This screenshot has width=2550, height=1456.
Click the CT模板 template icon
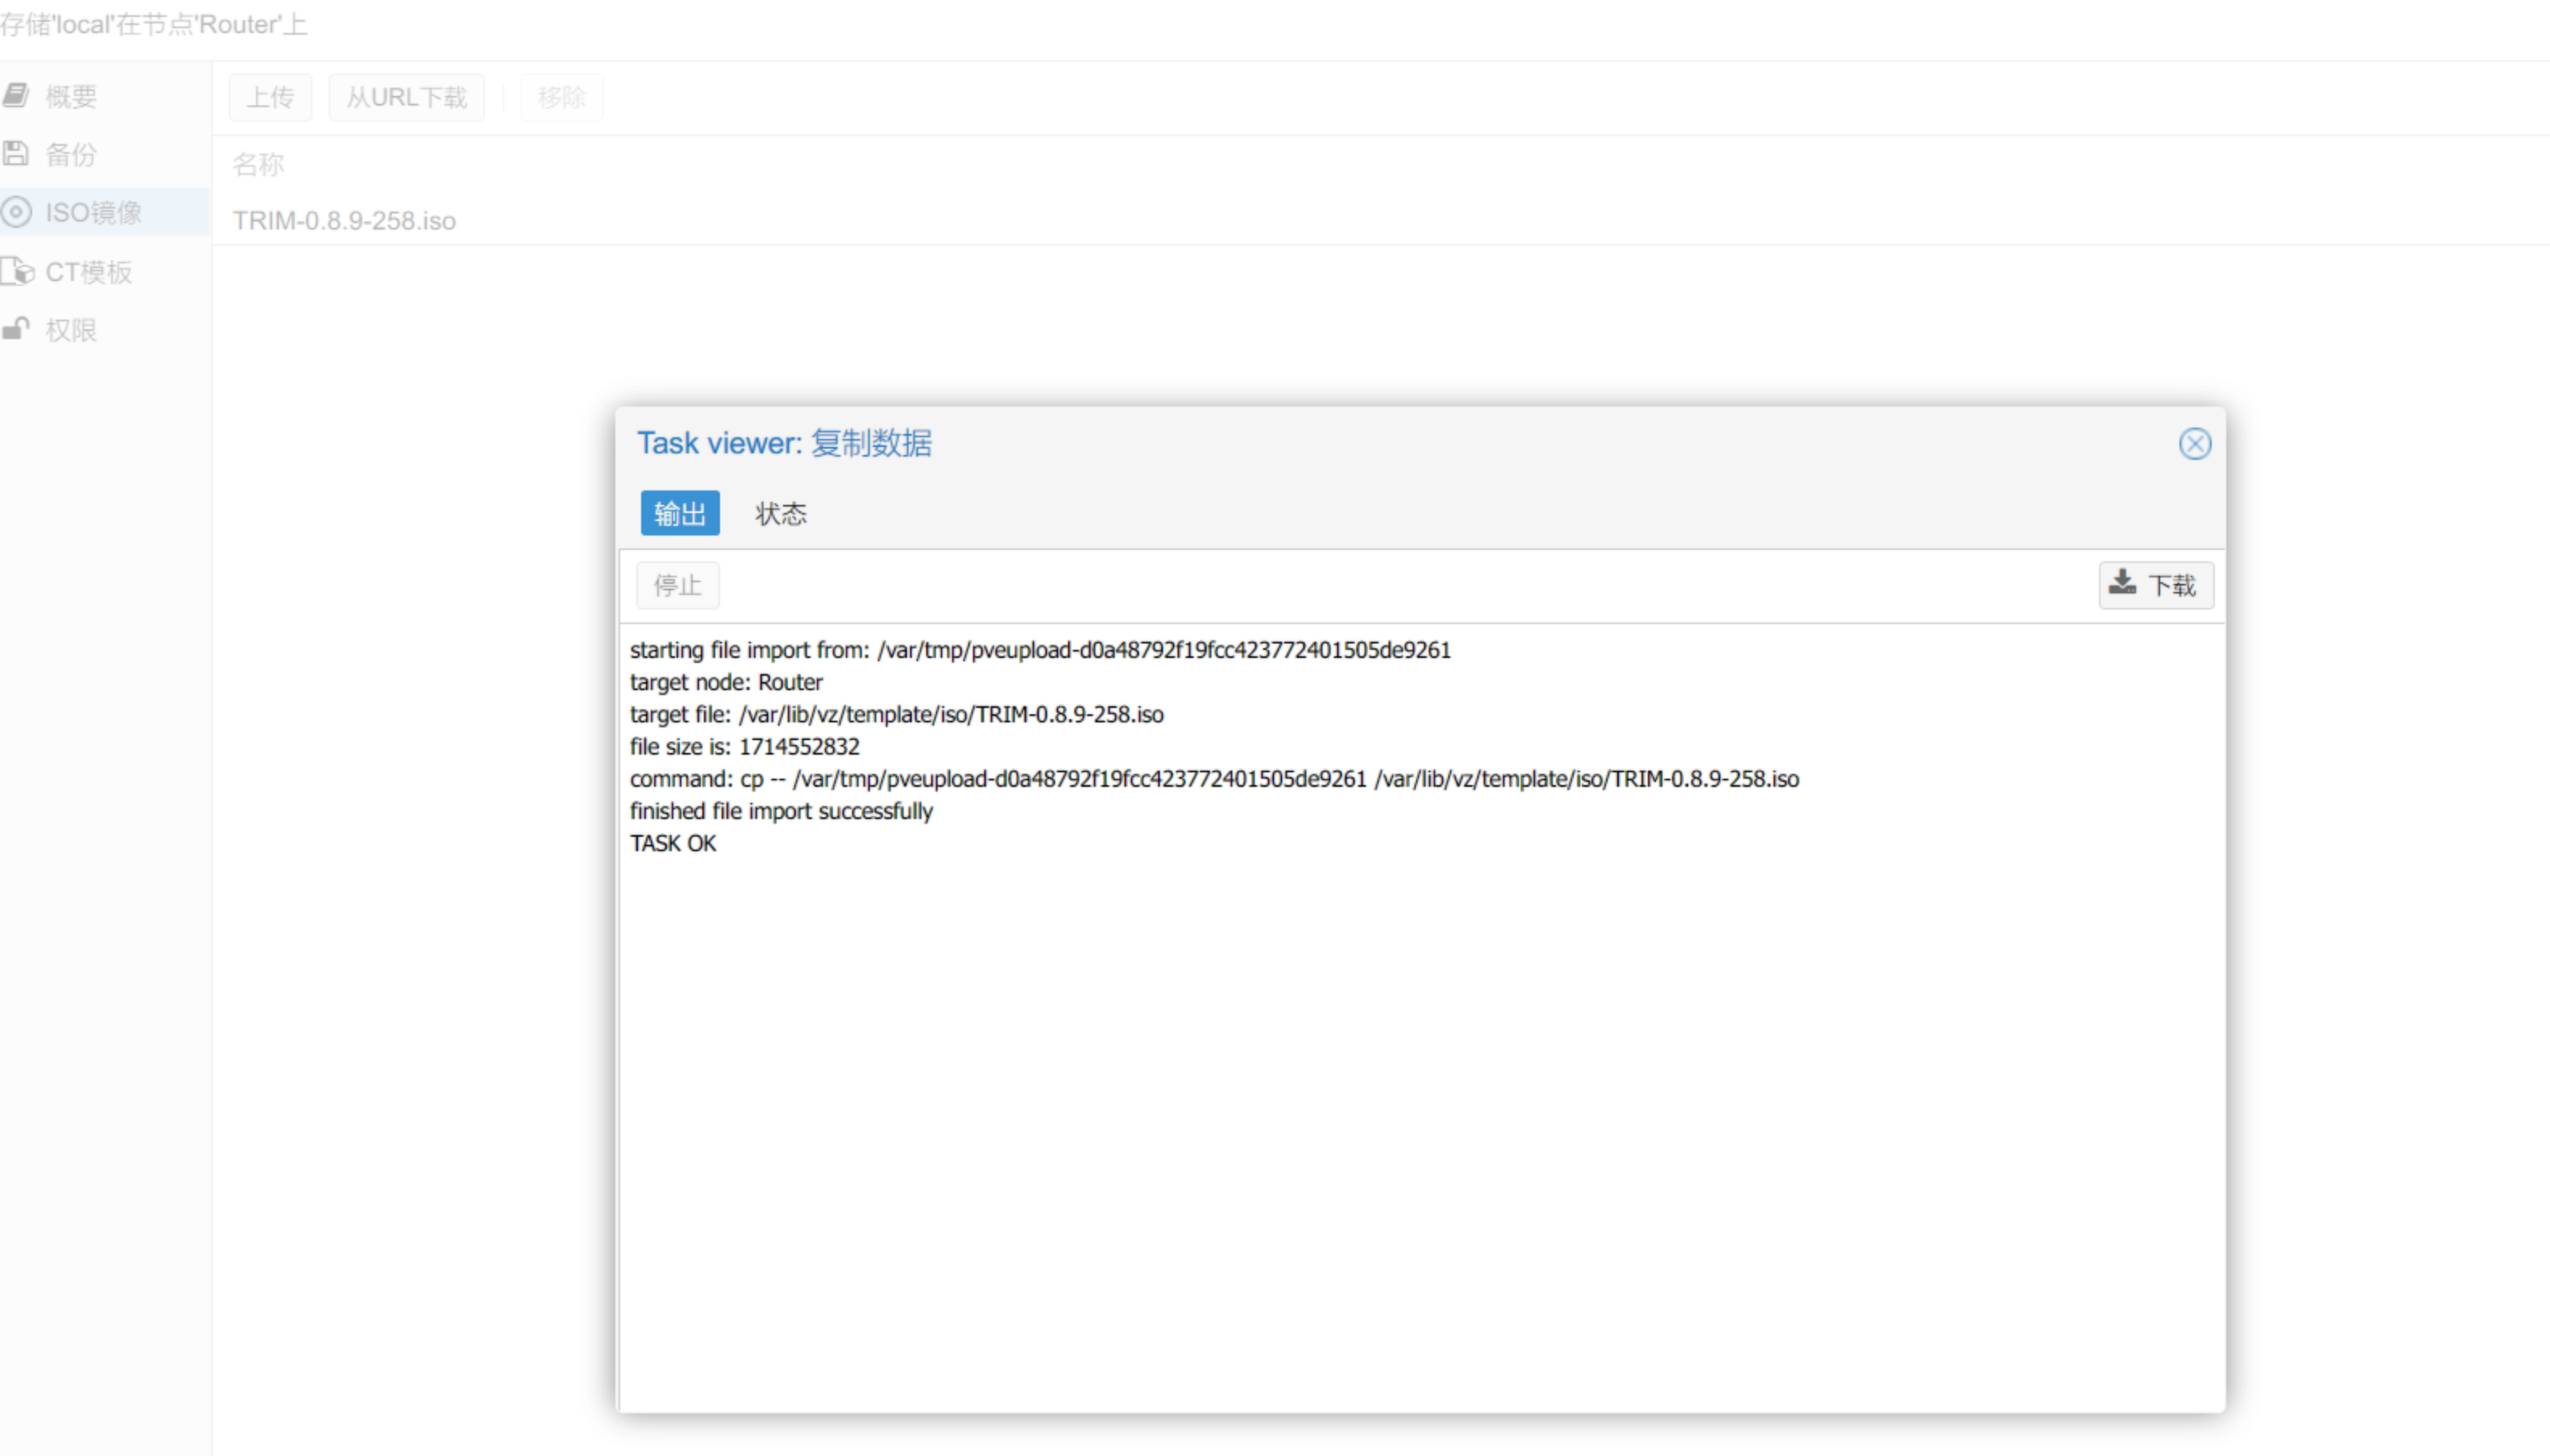tap(18, 271)
